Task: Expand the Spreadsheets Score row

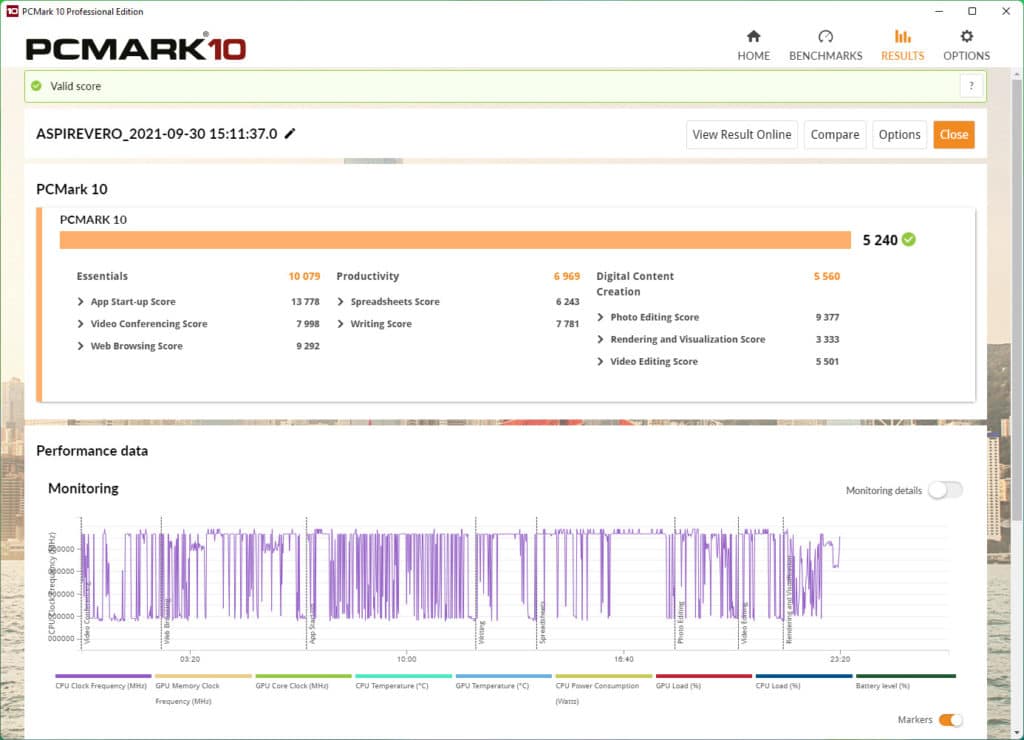Action: 340,302
